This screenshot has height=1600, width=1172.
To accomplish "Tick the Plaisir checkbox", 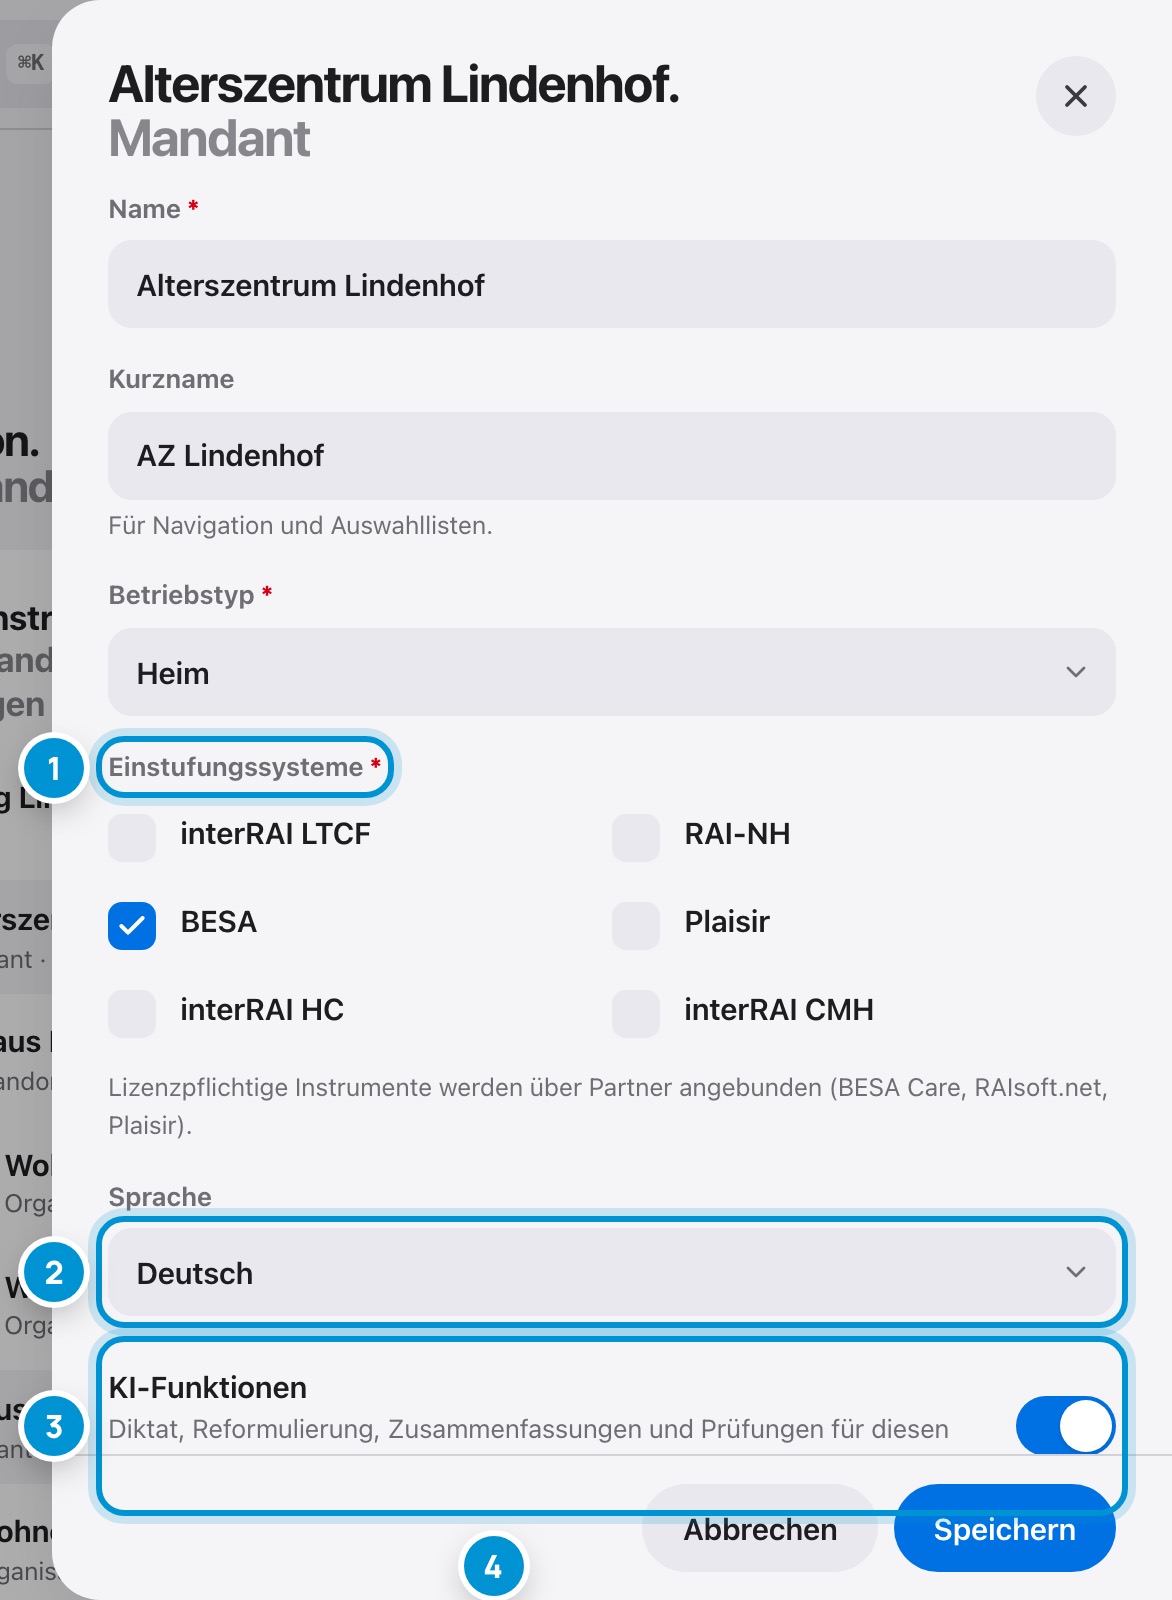I will (x=636, y=926).
